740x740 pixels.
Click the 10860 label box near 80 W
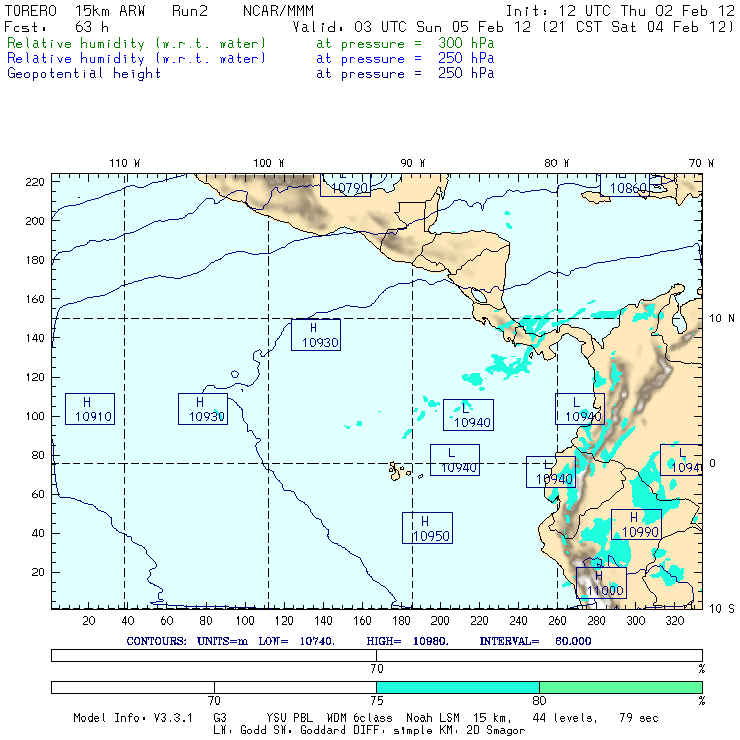coord(625,185)
